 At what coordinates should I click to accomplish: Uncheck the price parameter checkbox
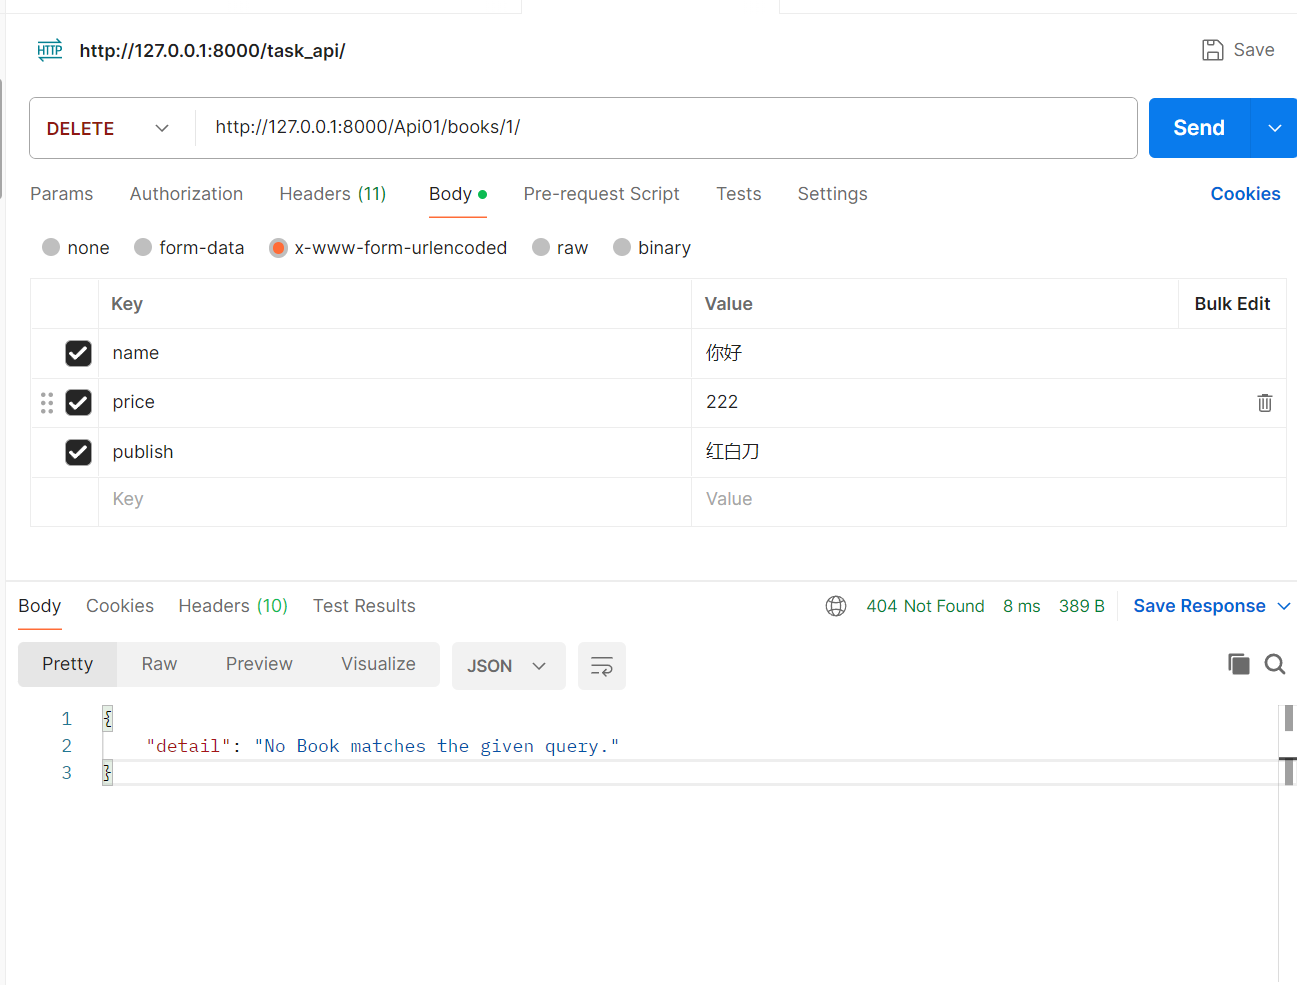(78, 402)
